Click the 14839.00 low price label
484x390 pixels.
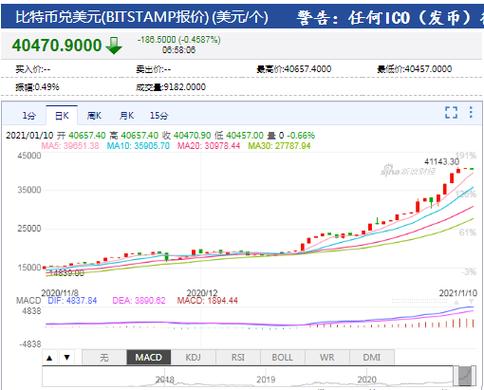tap(66, 273)
